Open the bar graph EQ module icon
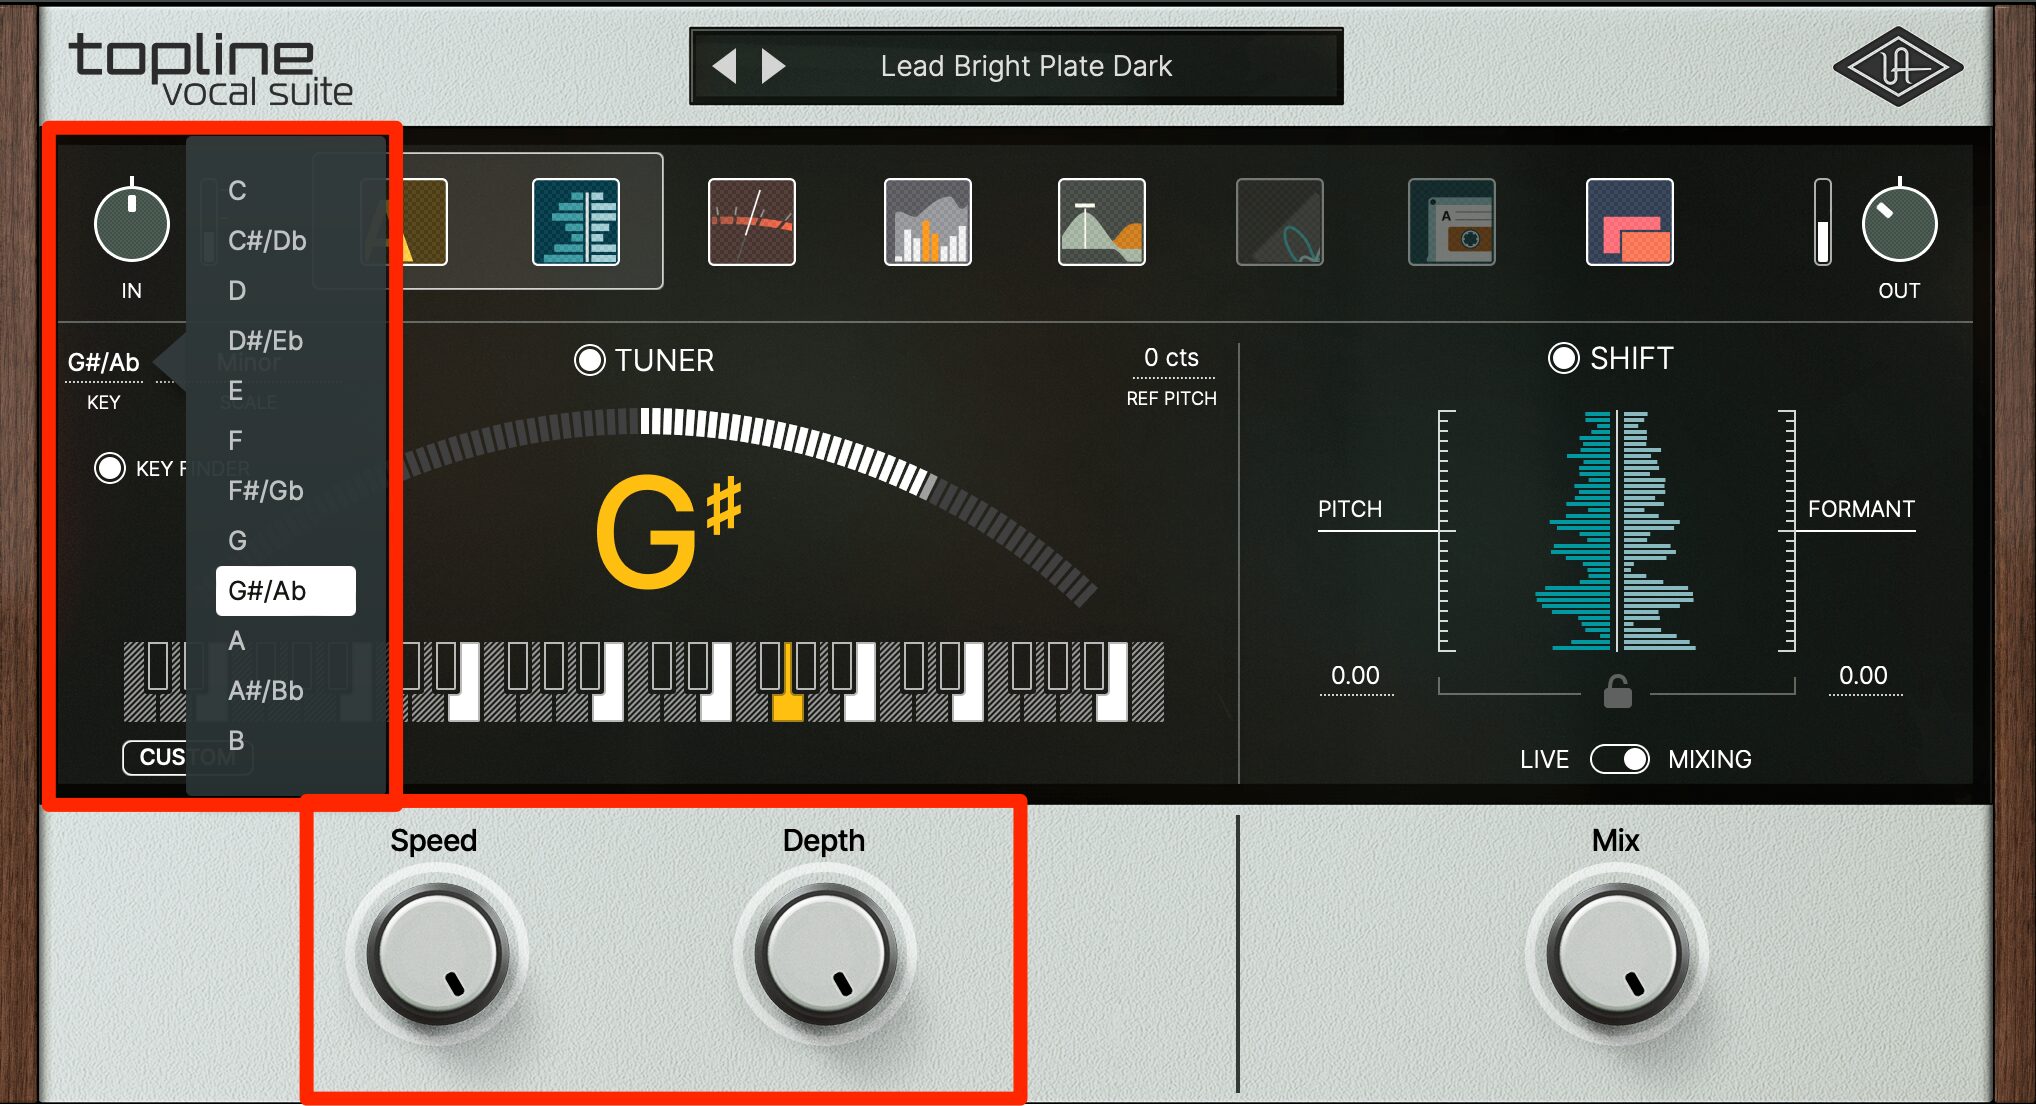The image size is (2036, 1106). pyautogui.click(x=928, y=222)
